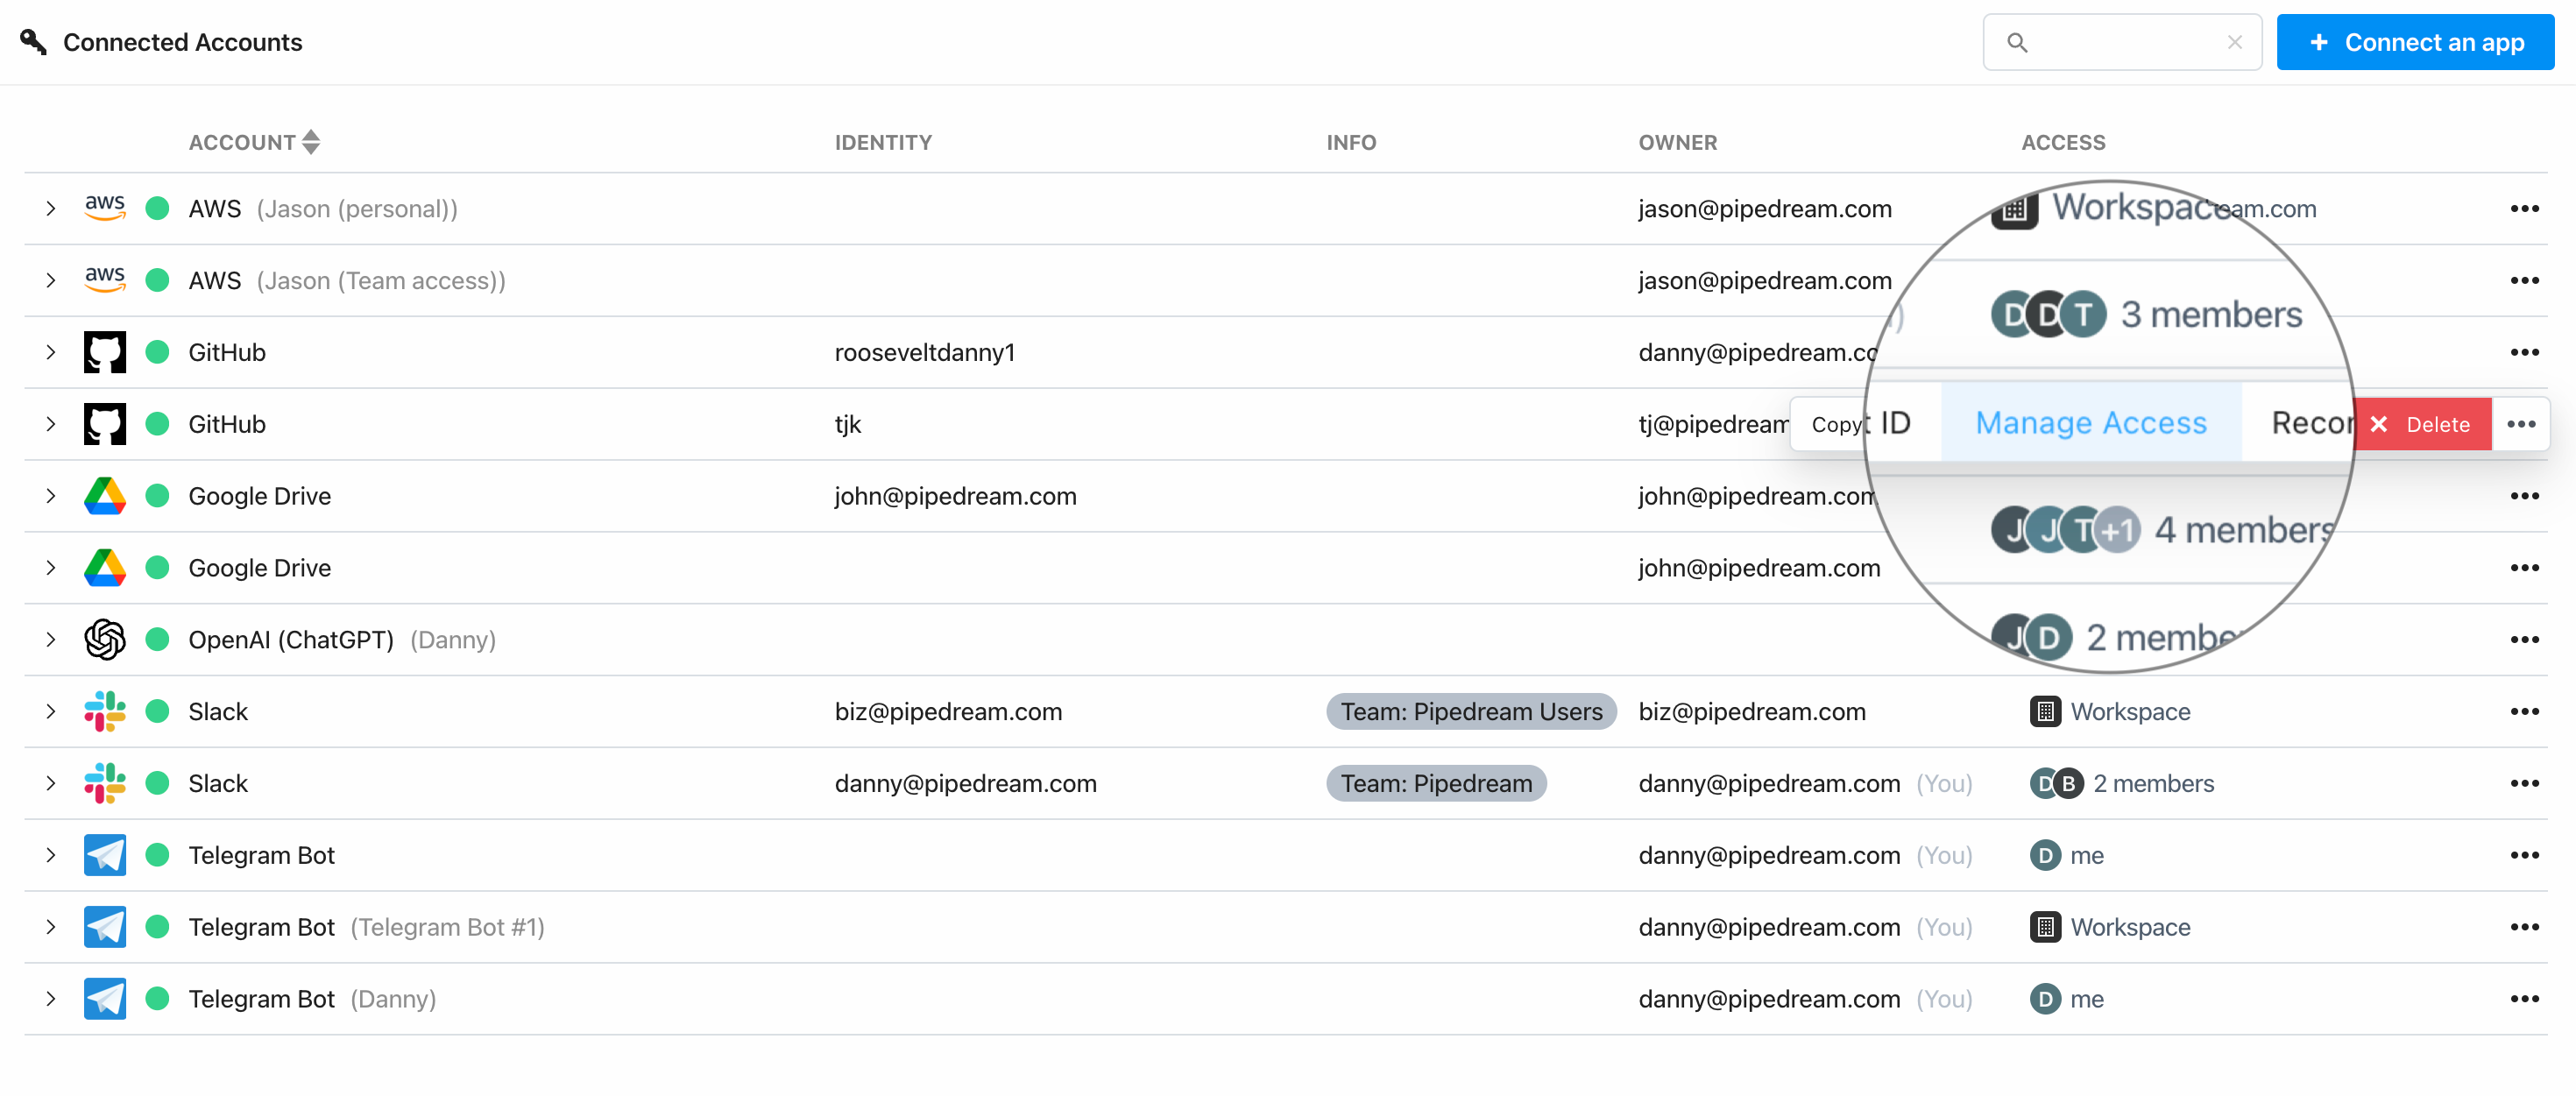This screenshot has width=2576, height=1096.
Task: Click the OpenAI ChatGPT icon
Action: click(105, 640)
